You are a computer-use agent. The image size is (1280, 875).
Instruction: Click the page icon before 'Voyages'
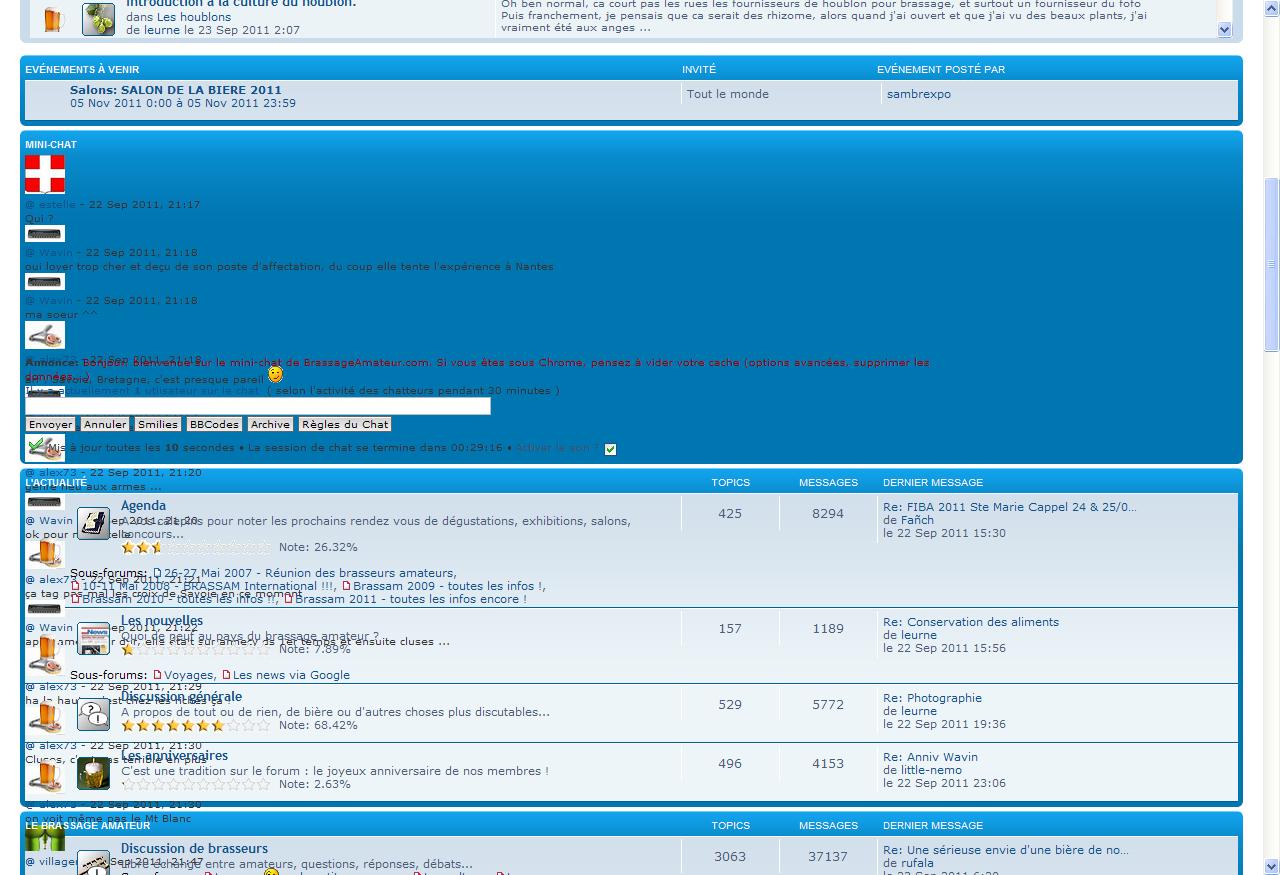click(157, 675)
